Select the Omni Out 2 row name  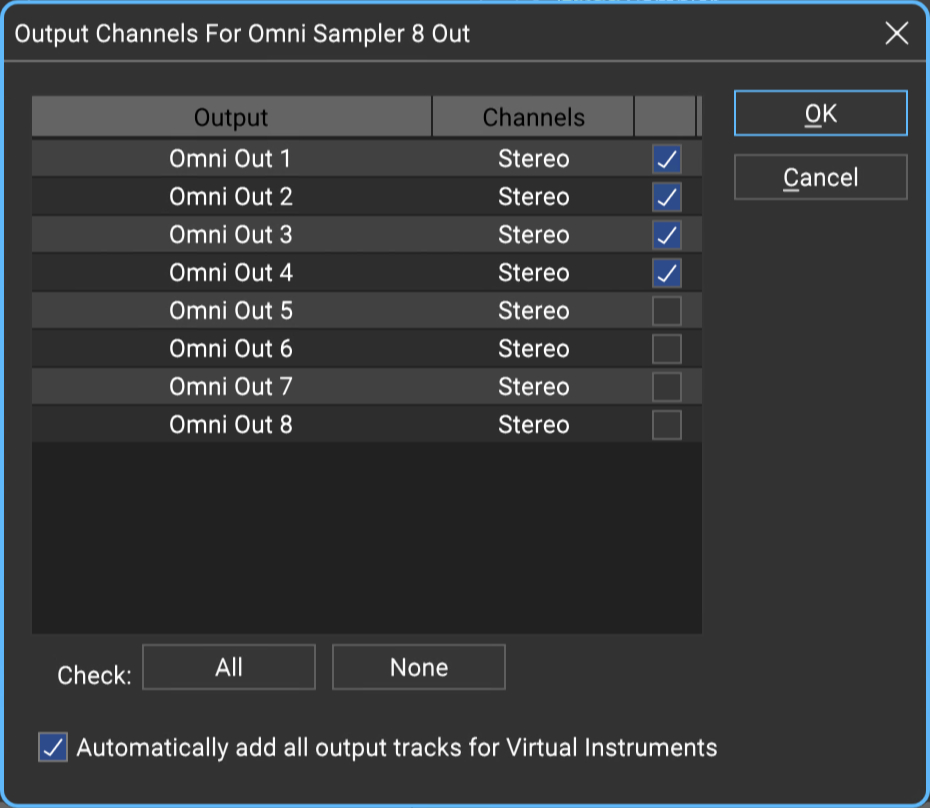[231, 197]
